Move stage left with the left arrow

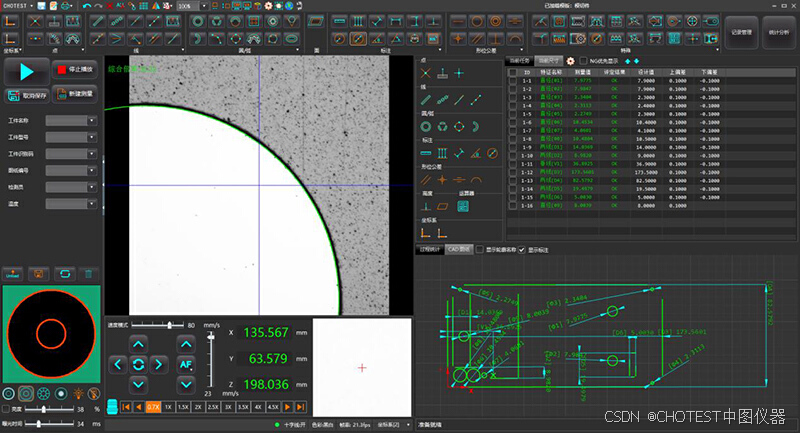click(118, 365)
